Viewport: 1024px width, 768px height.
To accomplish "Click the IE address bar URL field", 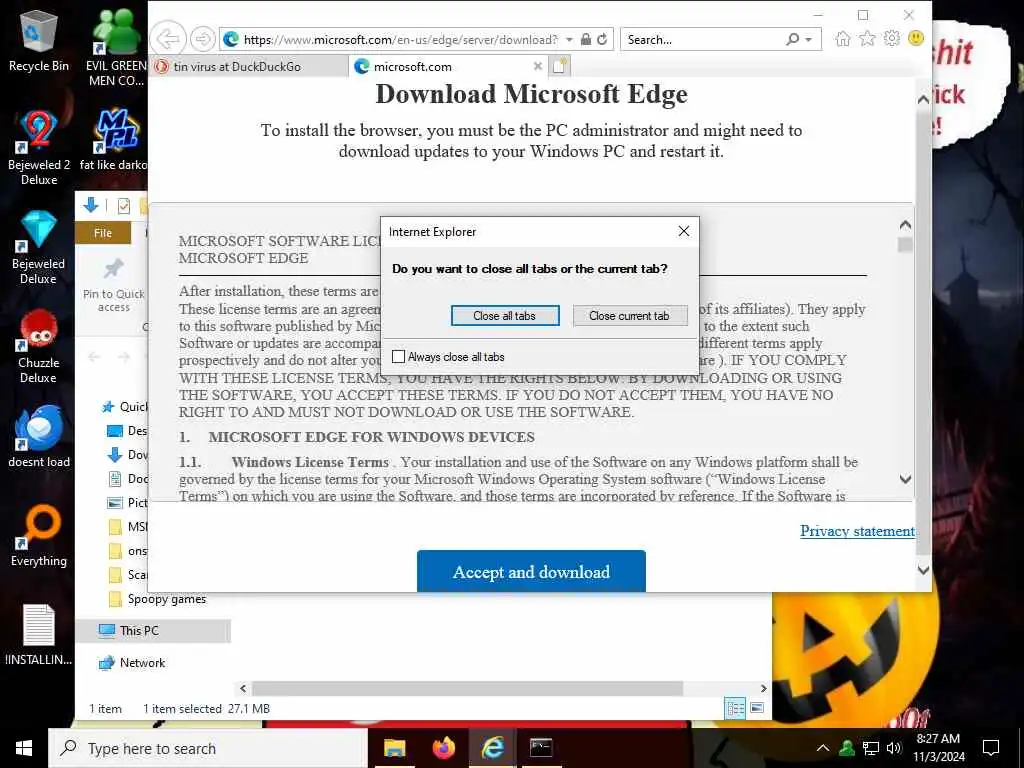I will [400, 40].
